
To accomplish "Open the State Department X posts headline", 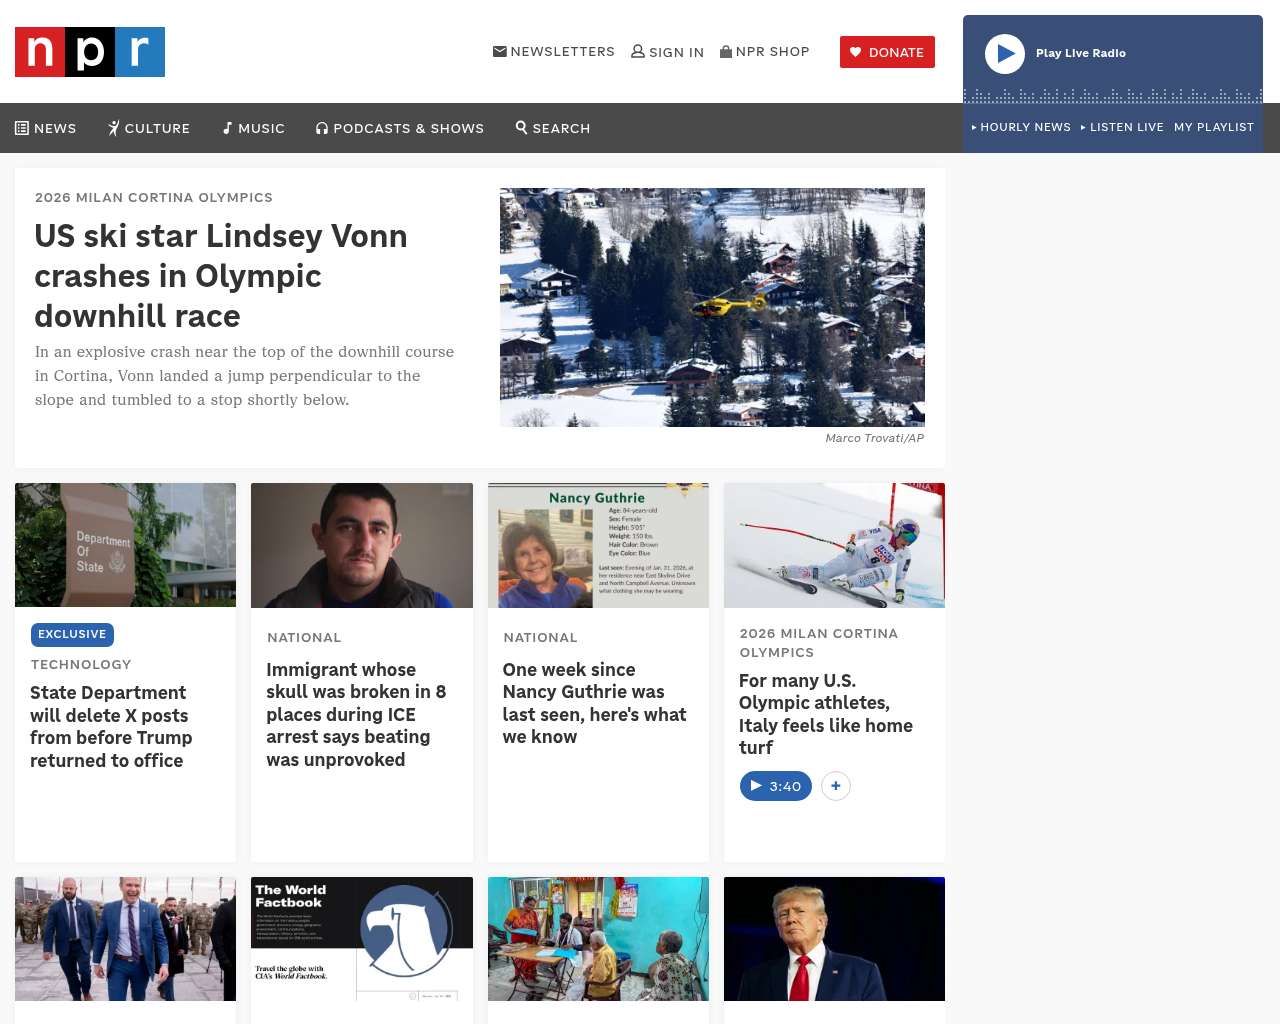I will tap(111, 727).
